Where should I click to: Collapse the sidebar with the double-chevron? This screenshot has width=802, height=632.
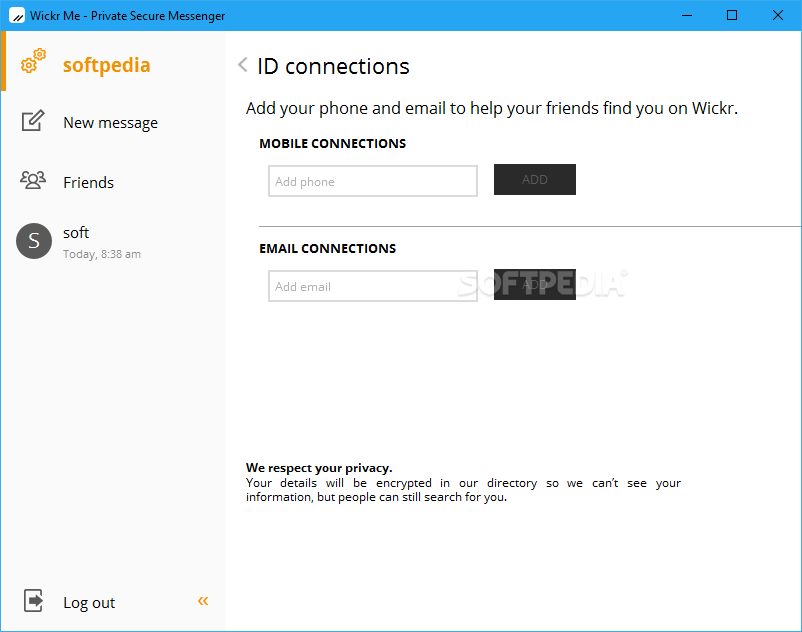[x=203, y=601]
